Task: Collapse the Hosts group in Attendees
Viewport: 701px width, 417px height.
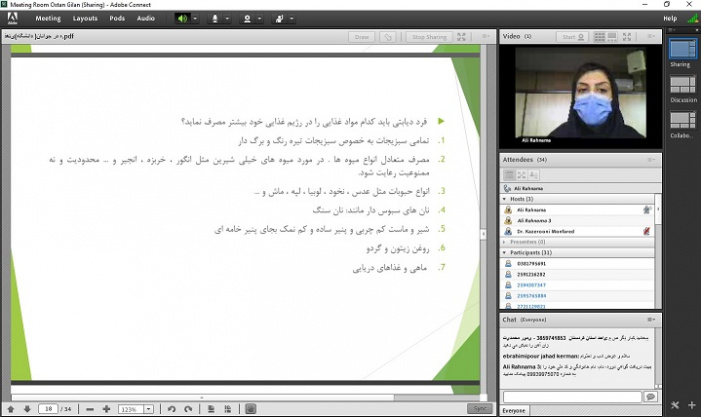Action: (505, 199)
